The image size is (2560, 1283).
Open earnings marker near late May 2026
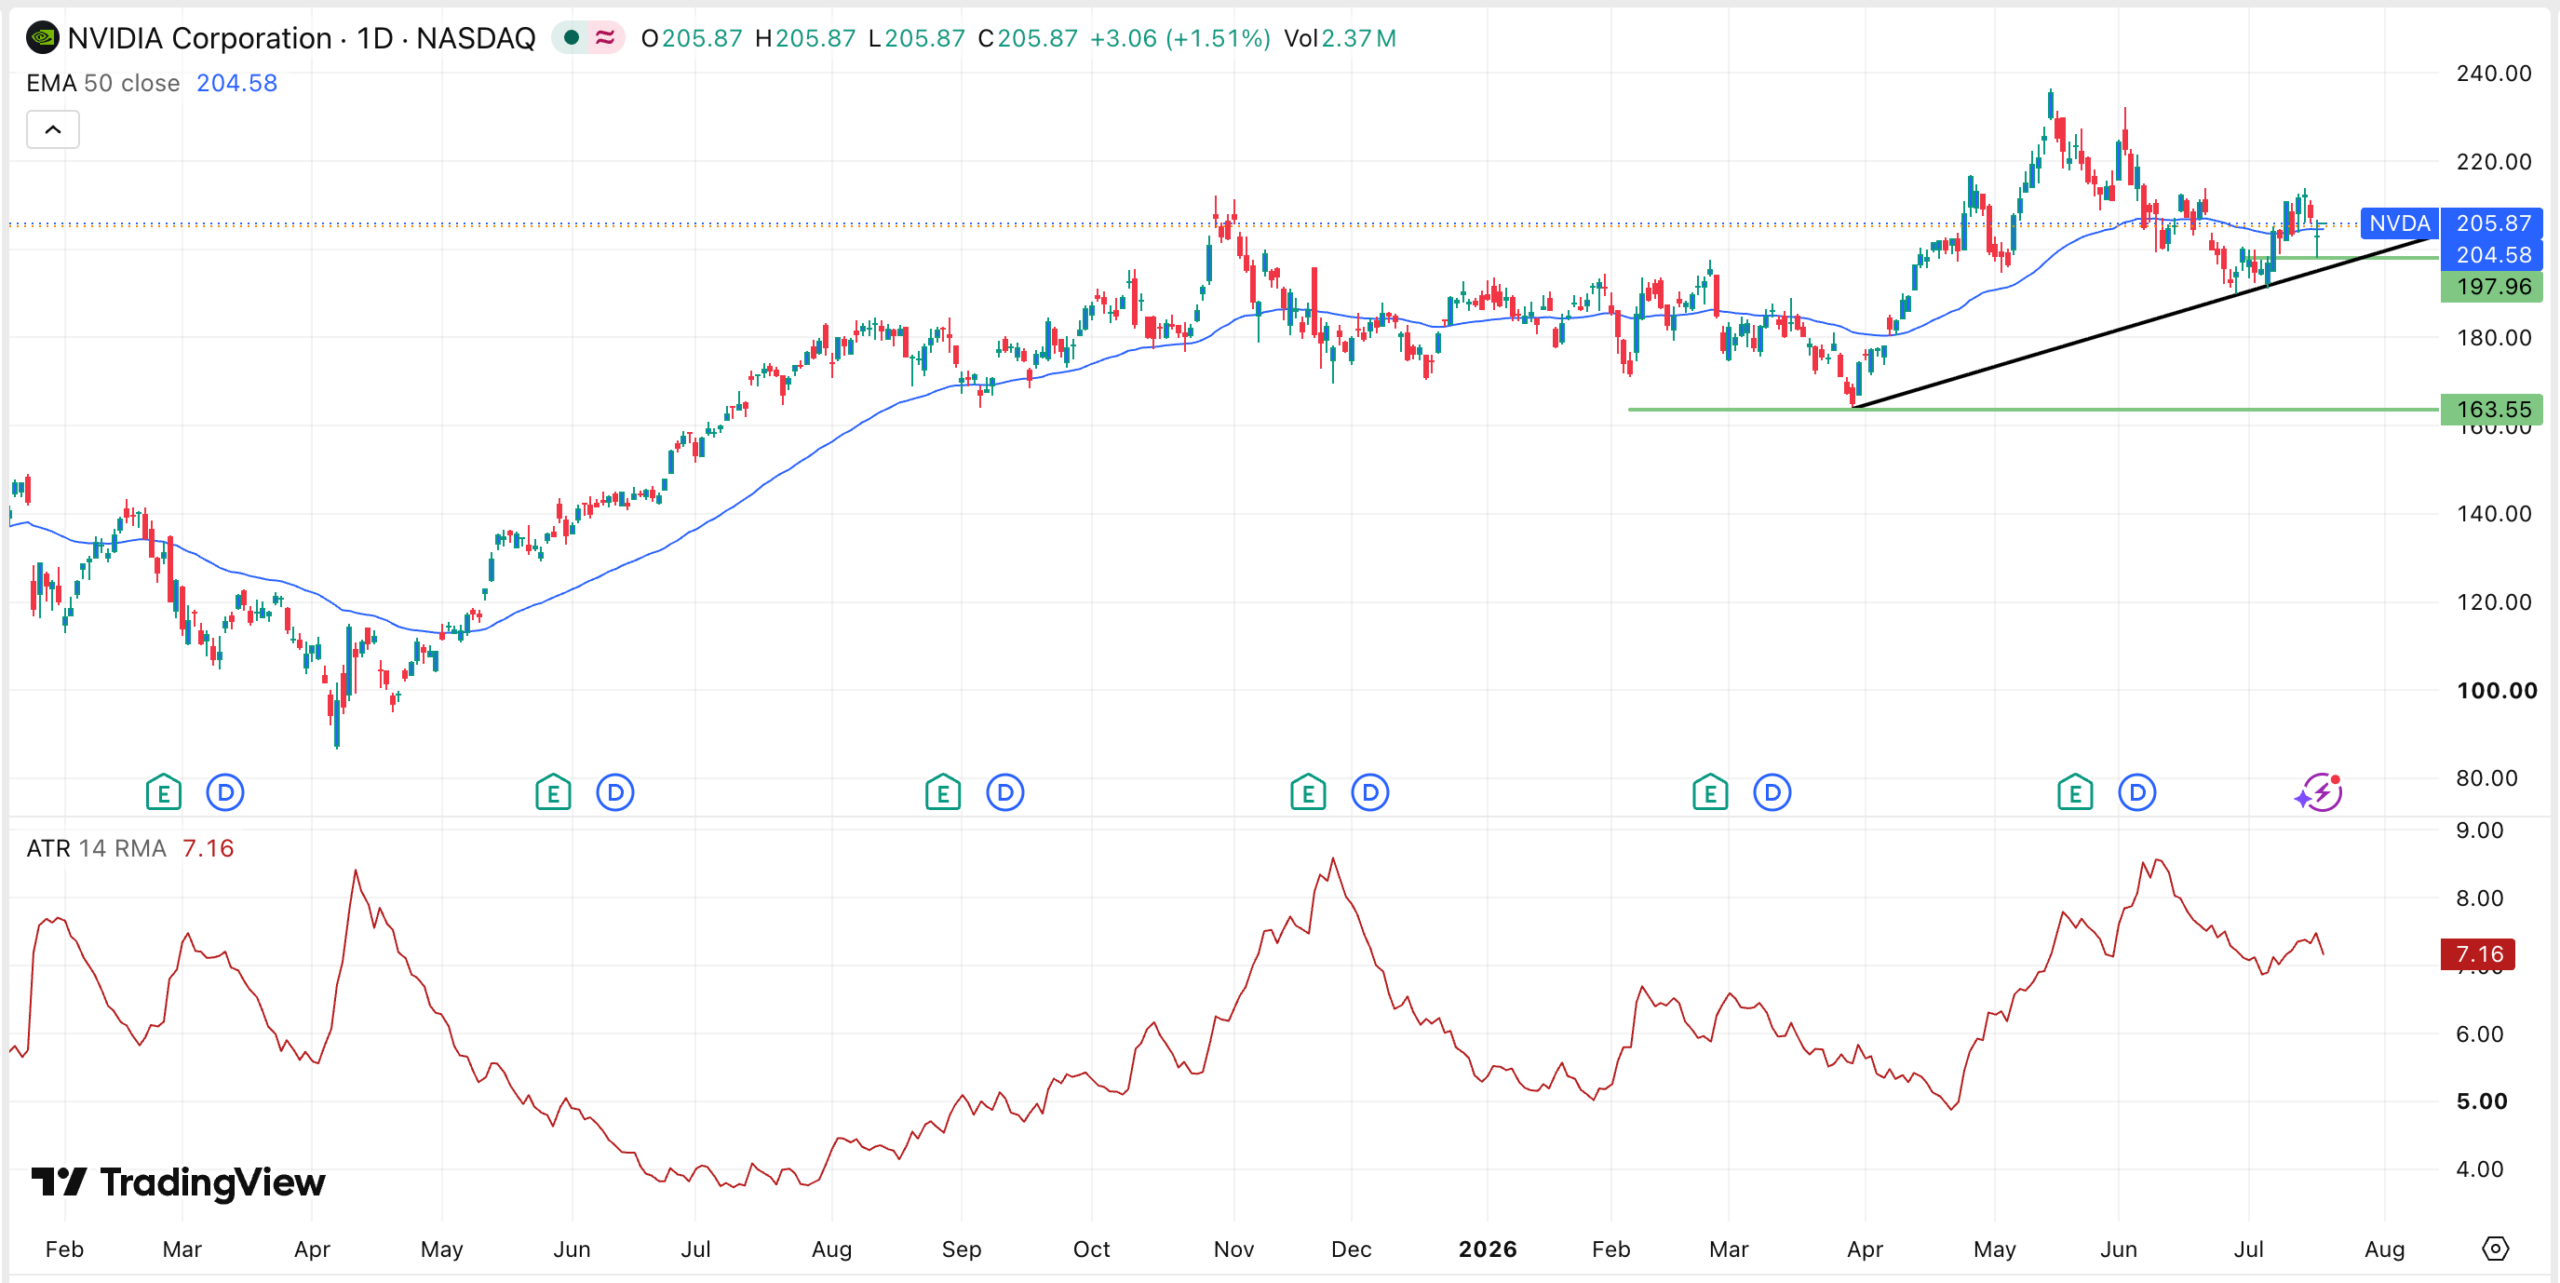(2075, 794)
